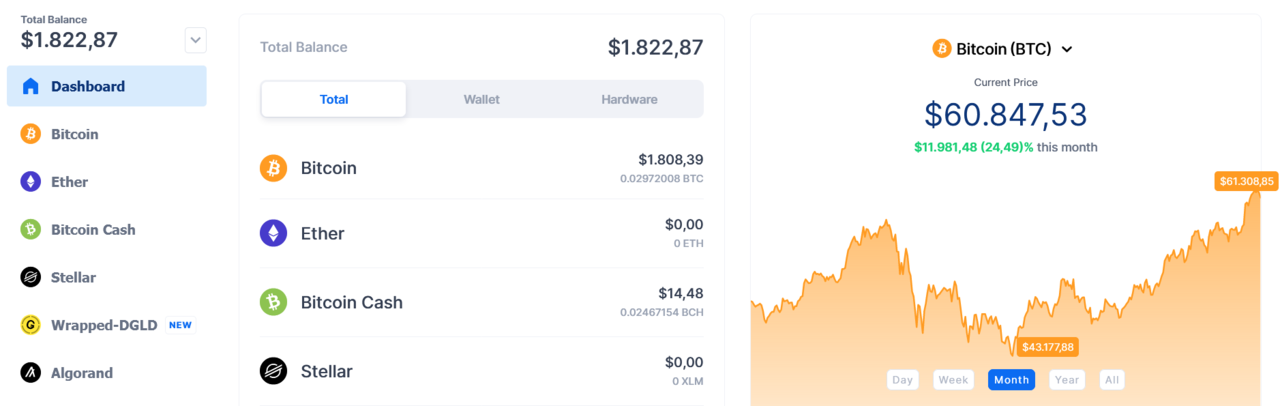Click the $43.177,88 low price label
This screenshot has width=1280, height=406.
tap(1047, 347)
